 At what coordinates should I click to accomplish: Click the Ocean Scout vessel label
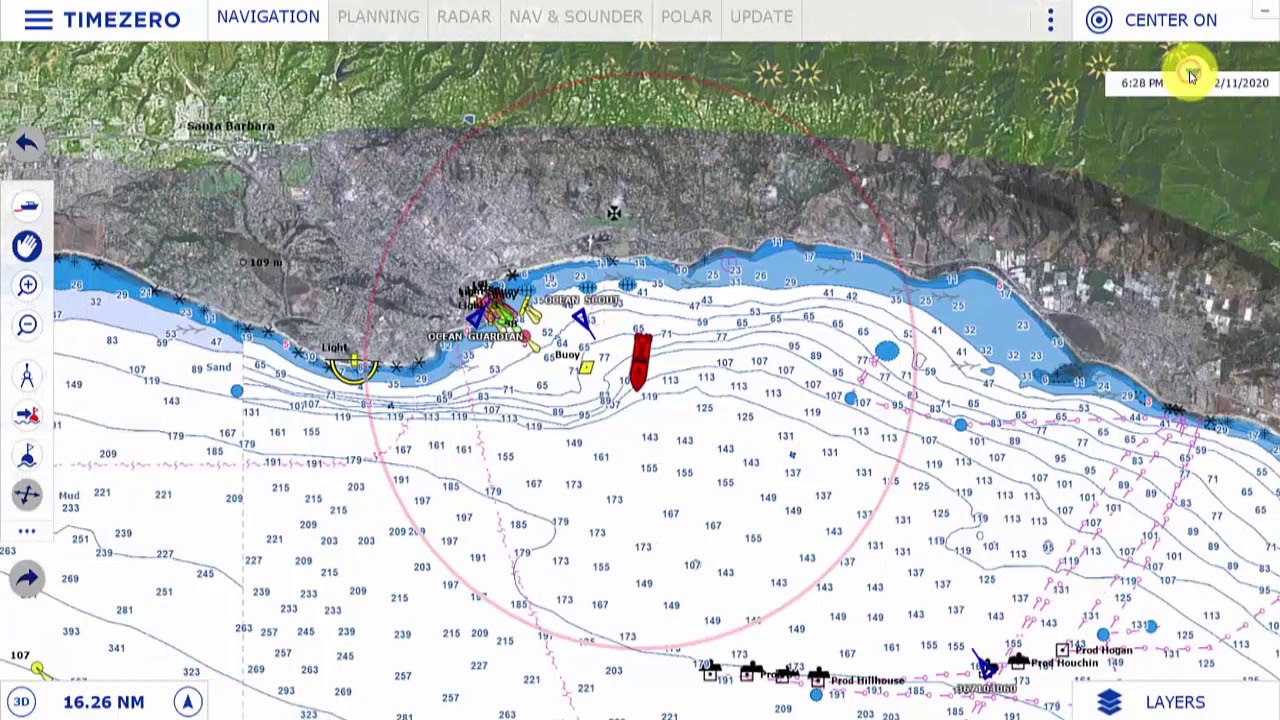click(x=581, y=300)
